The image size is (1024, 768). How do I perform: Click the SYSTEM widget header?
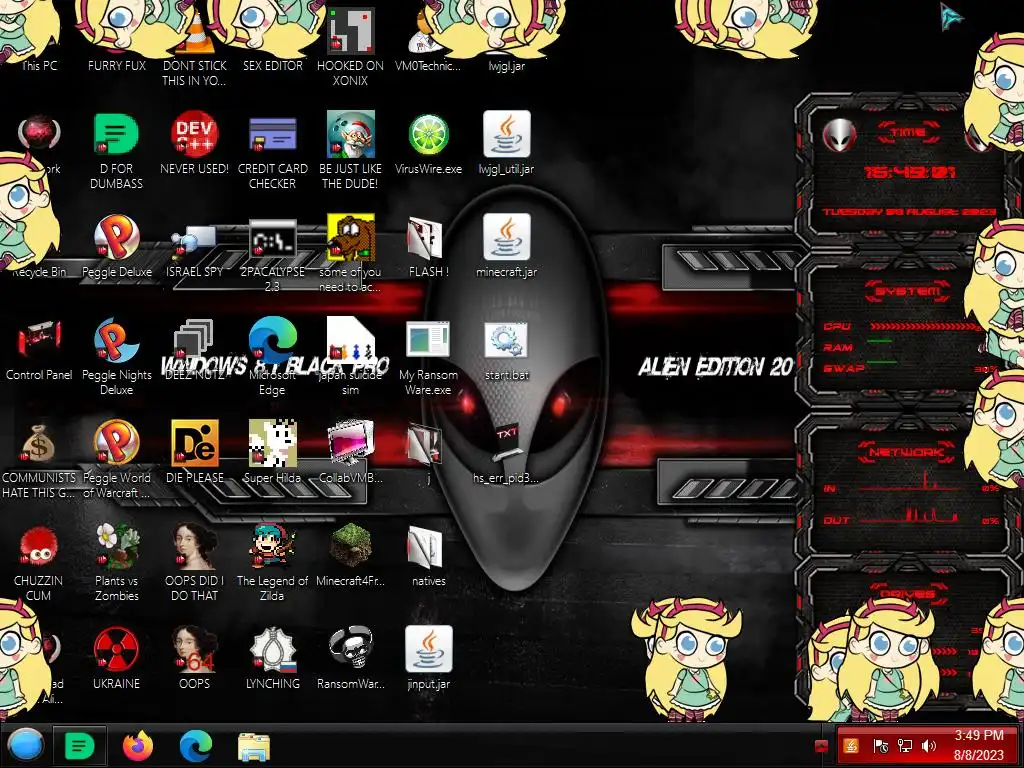(908, 291)
